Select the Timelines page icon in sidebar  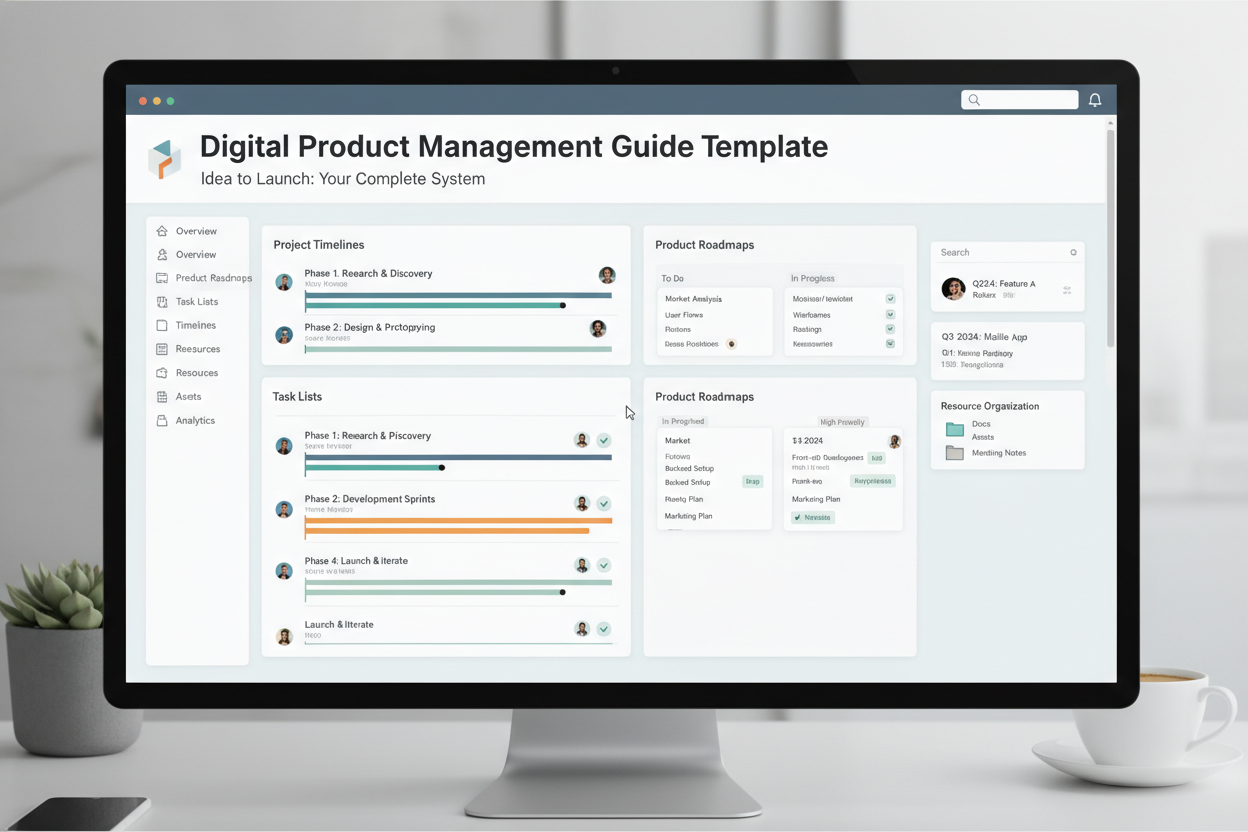[162, 325]
